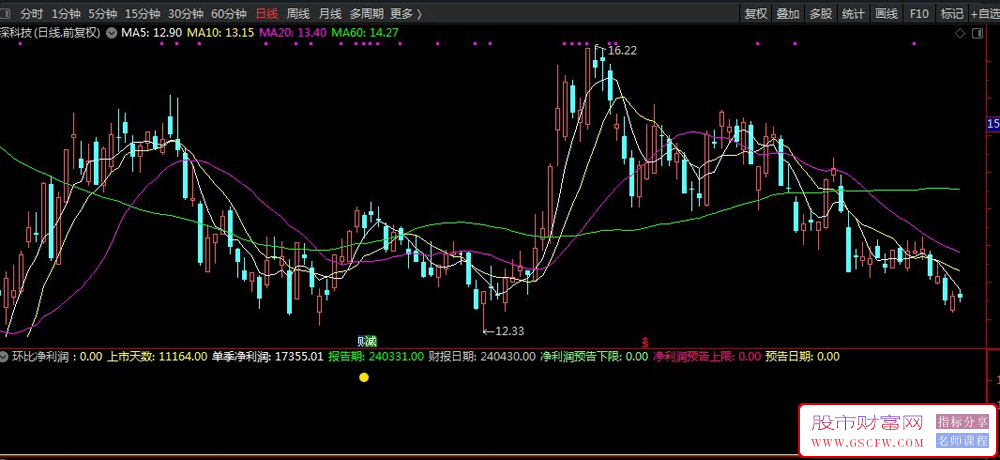
Task: Click the 指标分享 link in banner
Action: (962, 422)
